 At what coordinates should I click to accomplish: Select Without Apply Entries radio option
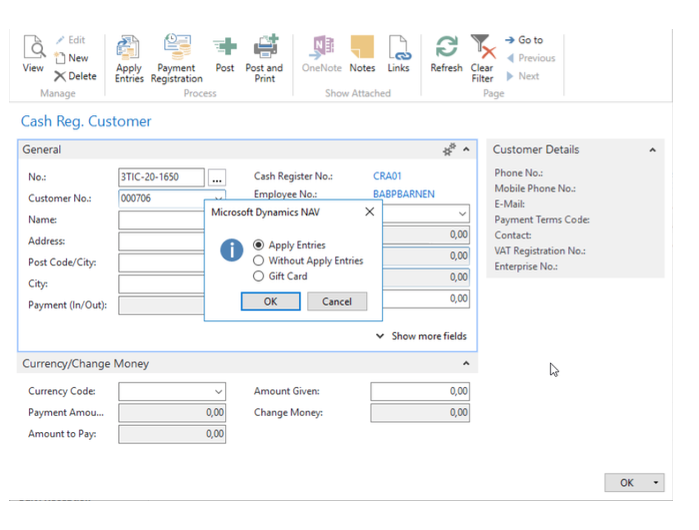pos(259,261)
